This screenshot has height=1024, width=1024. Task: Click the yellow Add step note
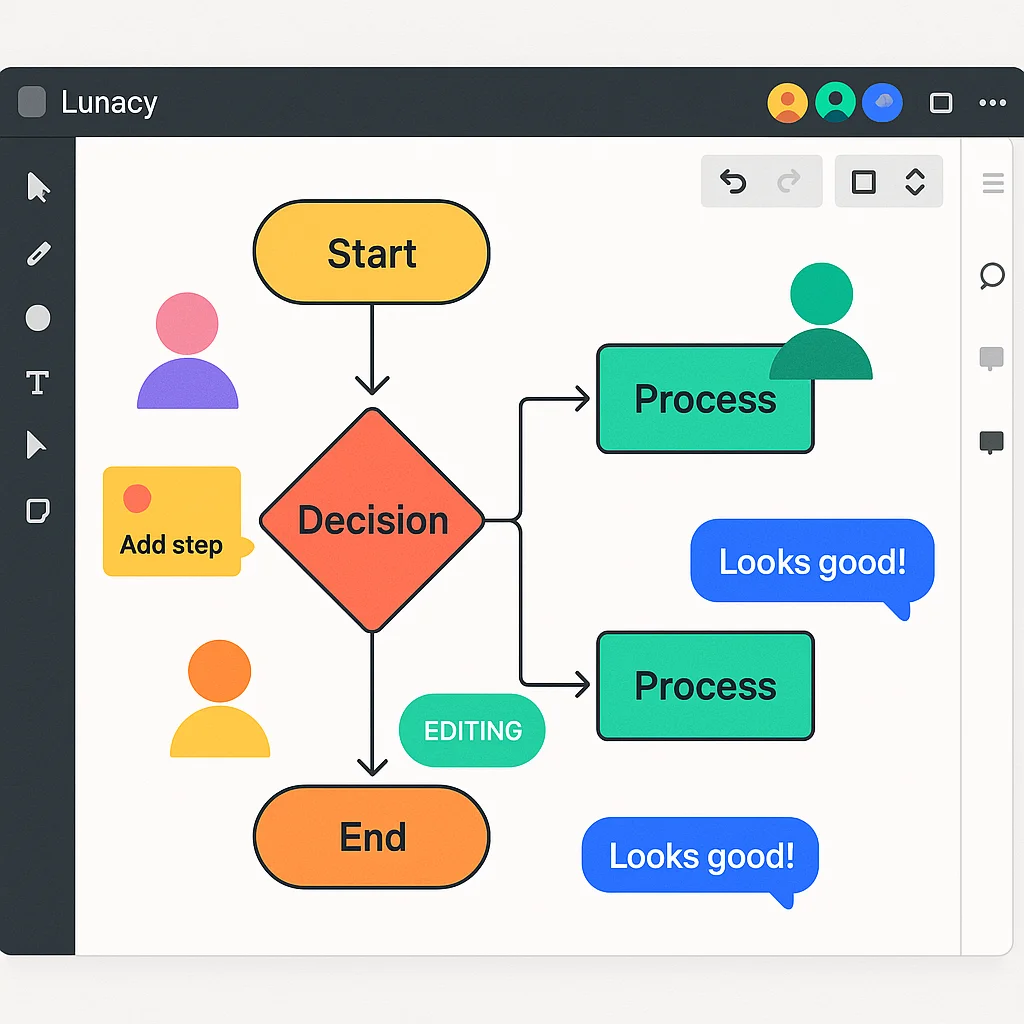(x=172, y=520)
